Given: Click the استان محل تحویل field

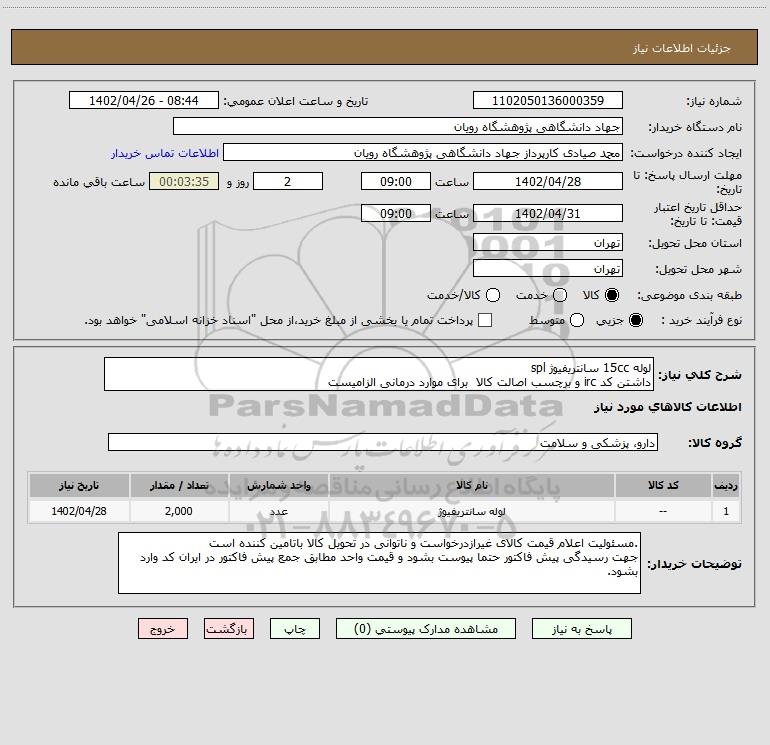Looking at the screenshot, I should point(548,242).
